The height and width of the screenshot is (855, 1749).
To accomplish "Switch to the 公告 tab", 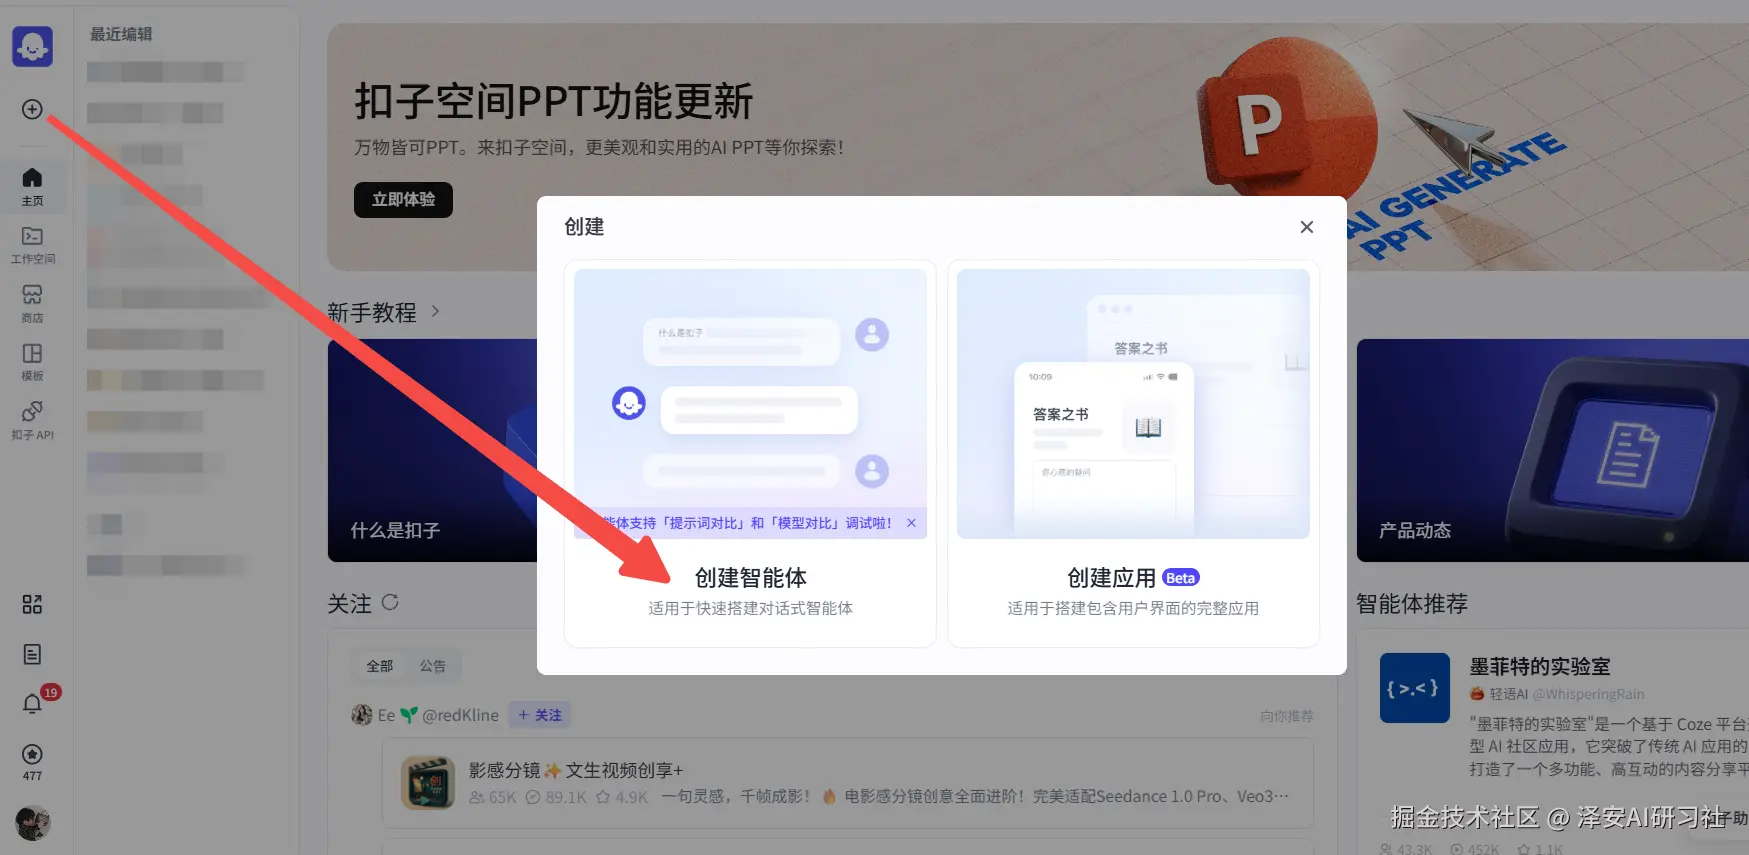I will (x=433, y=666).
